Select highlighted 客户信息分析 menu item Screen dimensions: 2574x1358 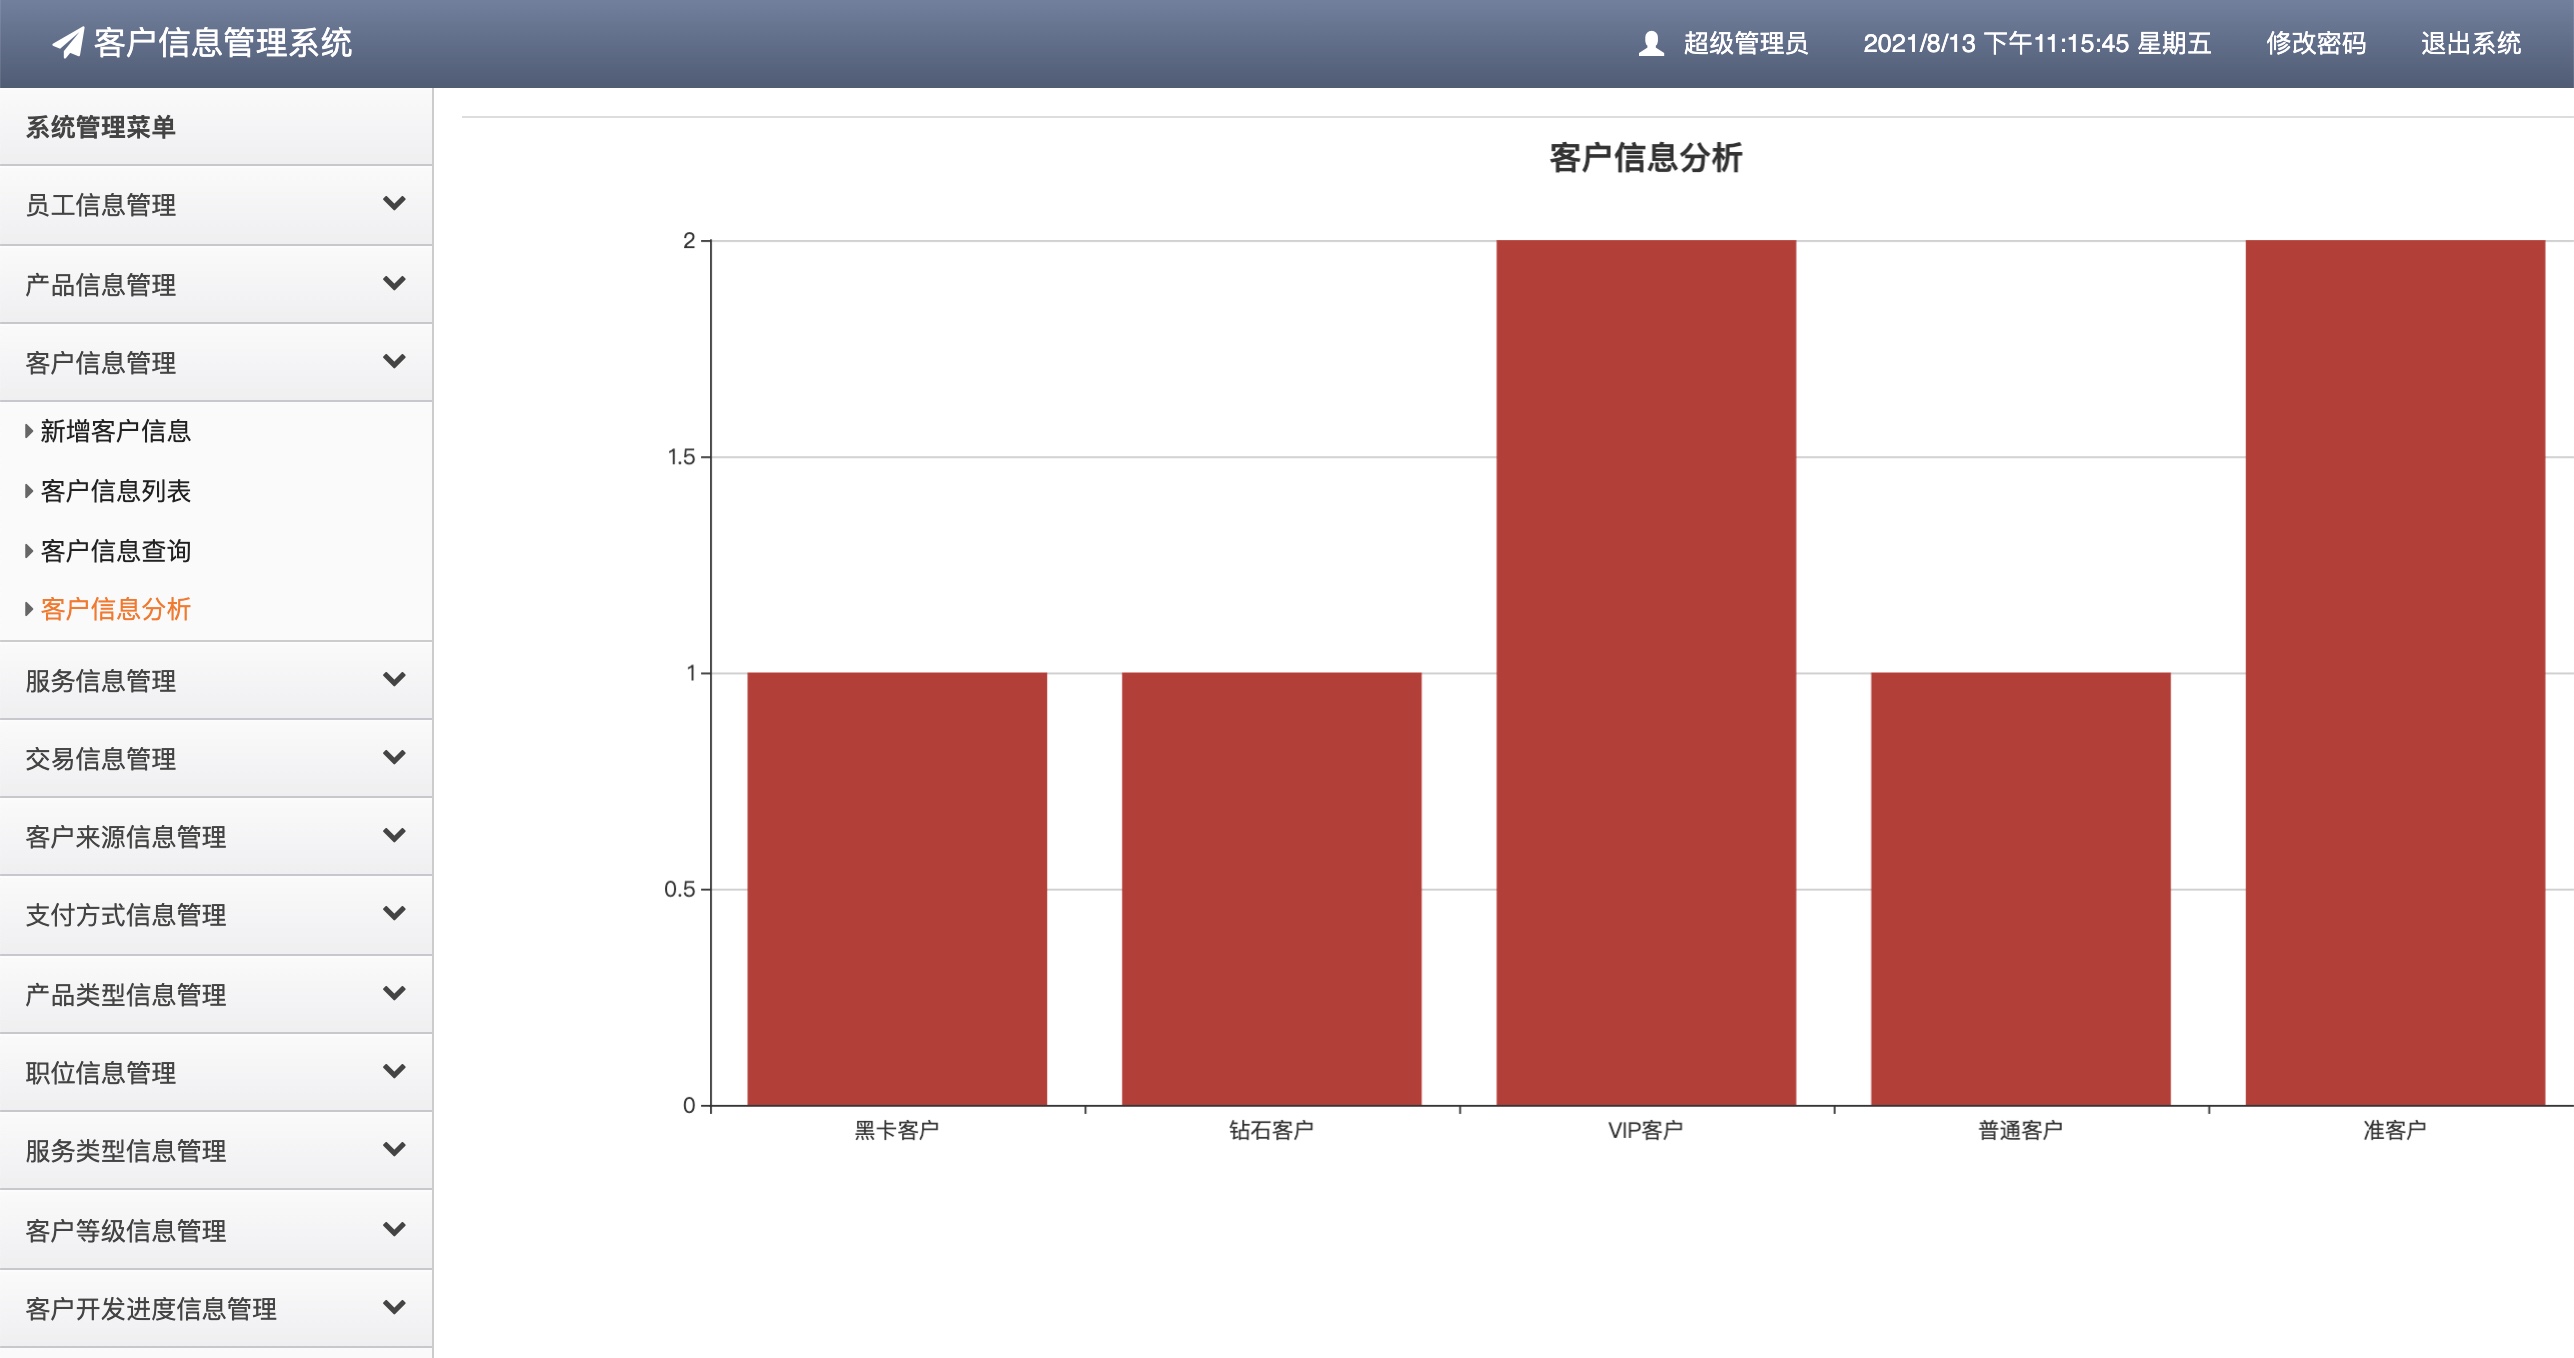pyautogui.click(x=115, y=609)
